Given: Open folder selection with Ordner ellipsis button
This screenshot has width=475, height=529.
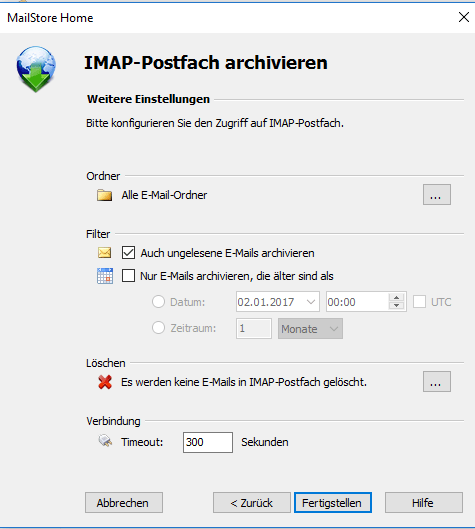Looking at the screenshot, I should tap(437, 195).
